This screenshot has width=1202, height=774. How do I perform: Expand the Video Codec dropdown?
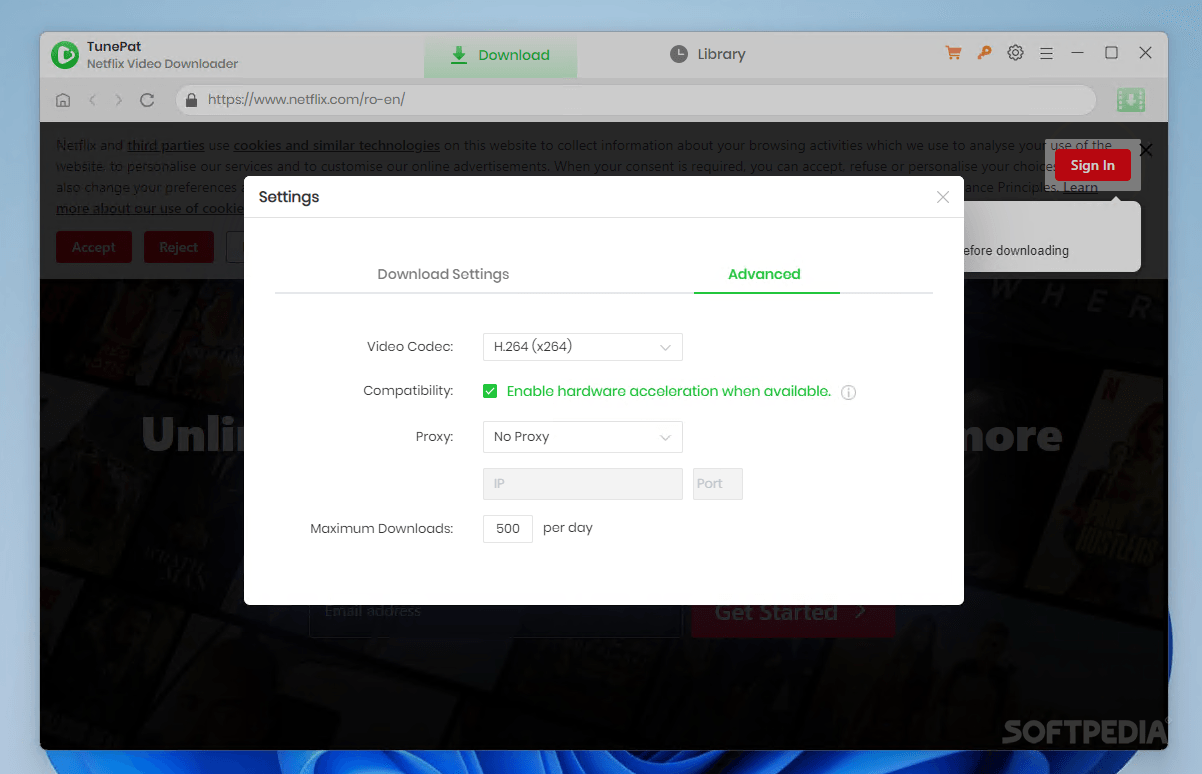pyautogui.click(x=582, y=347)
